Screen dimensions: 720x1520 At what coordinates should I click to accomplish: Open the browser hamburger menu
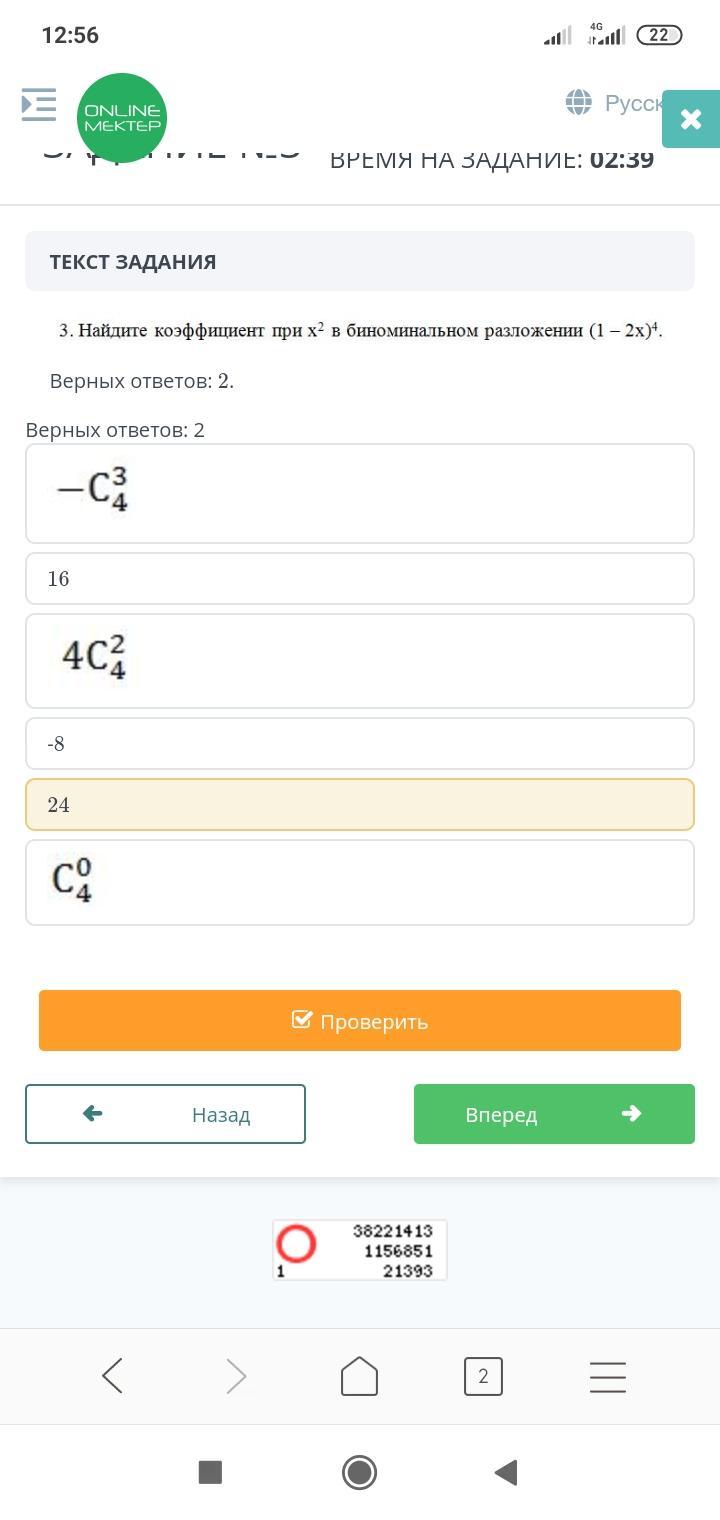(607, 1377)
